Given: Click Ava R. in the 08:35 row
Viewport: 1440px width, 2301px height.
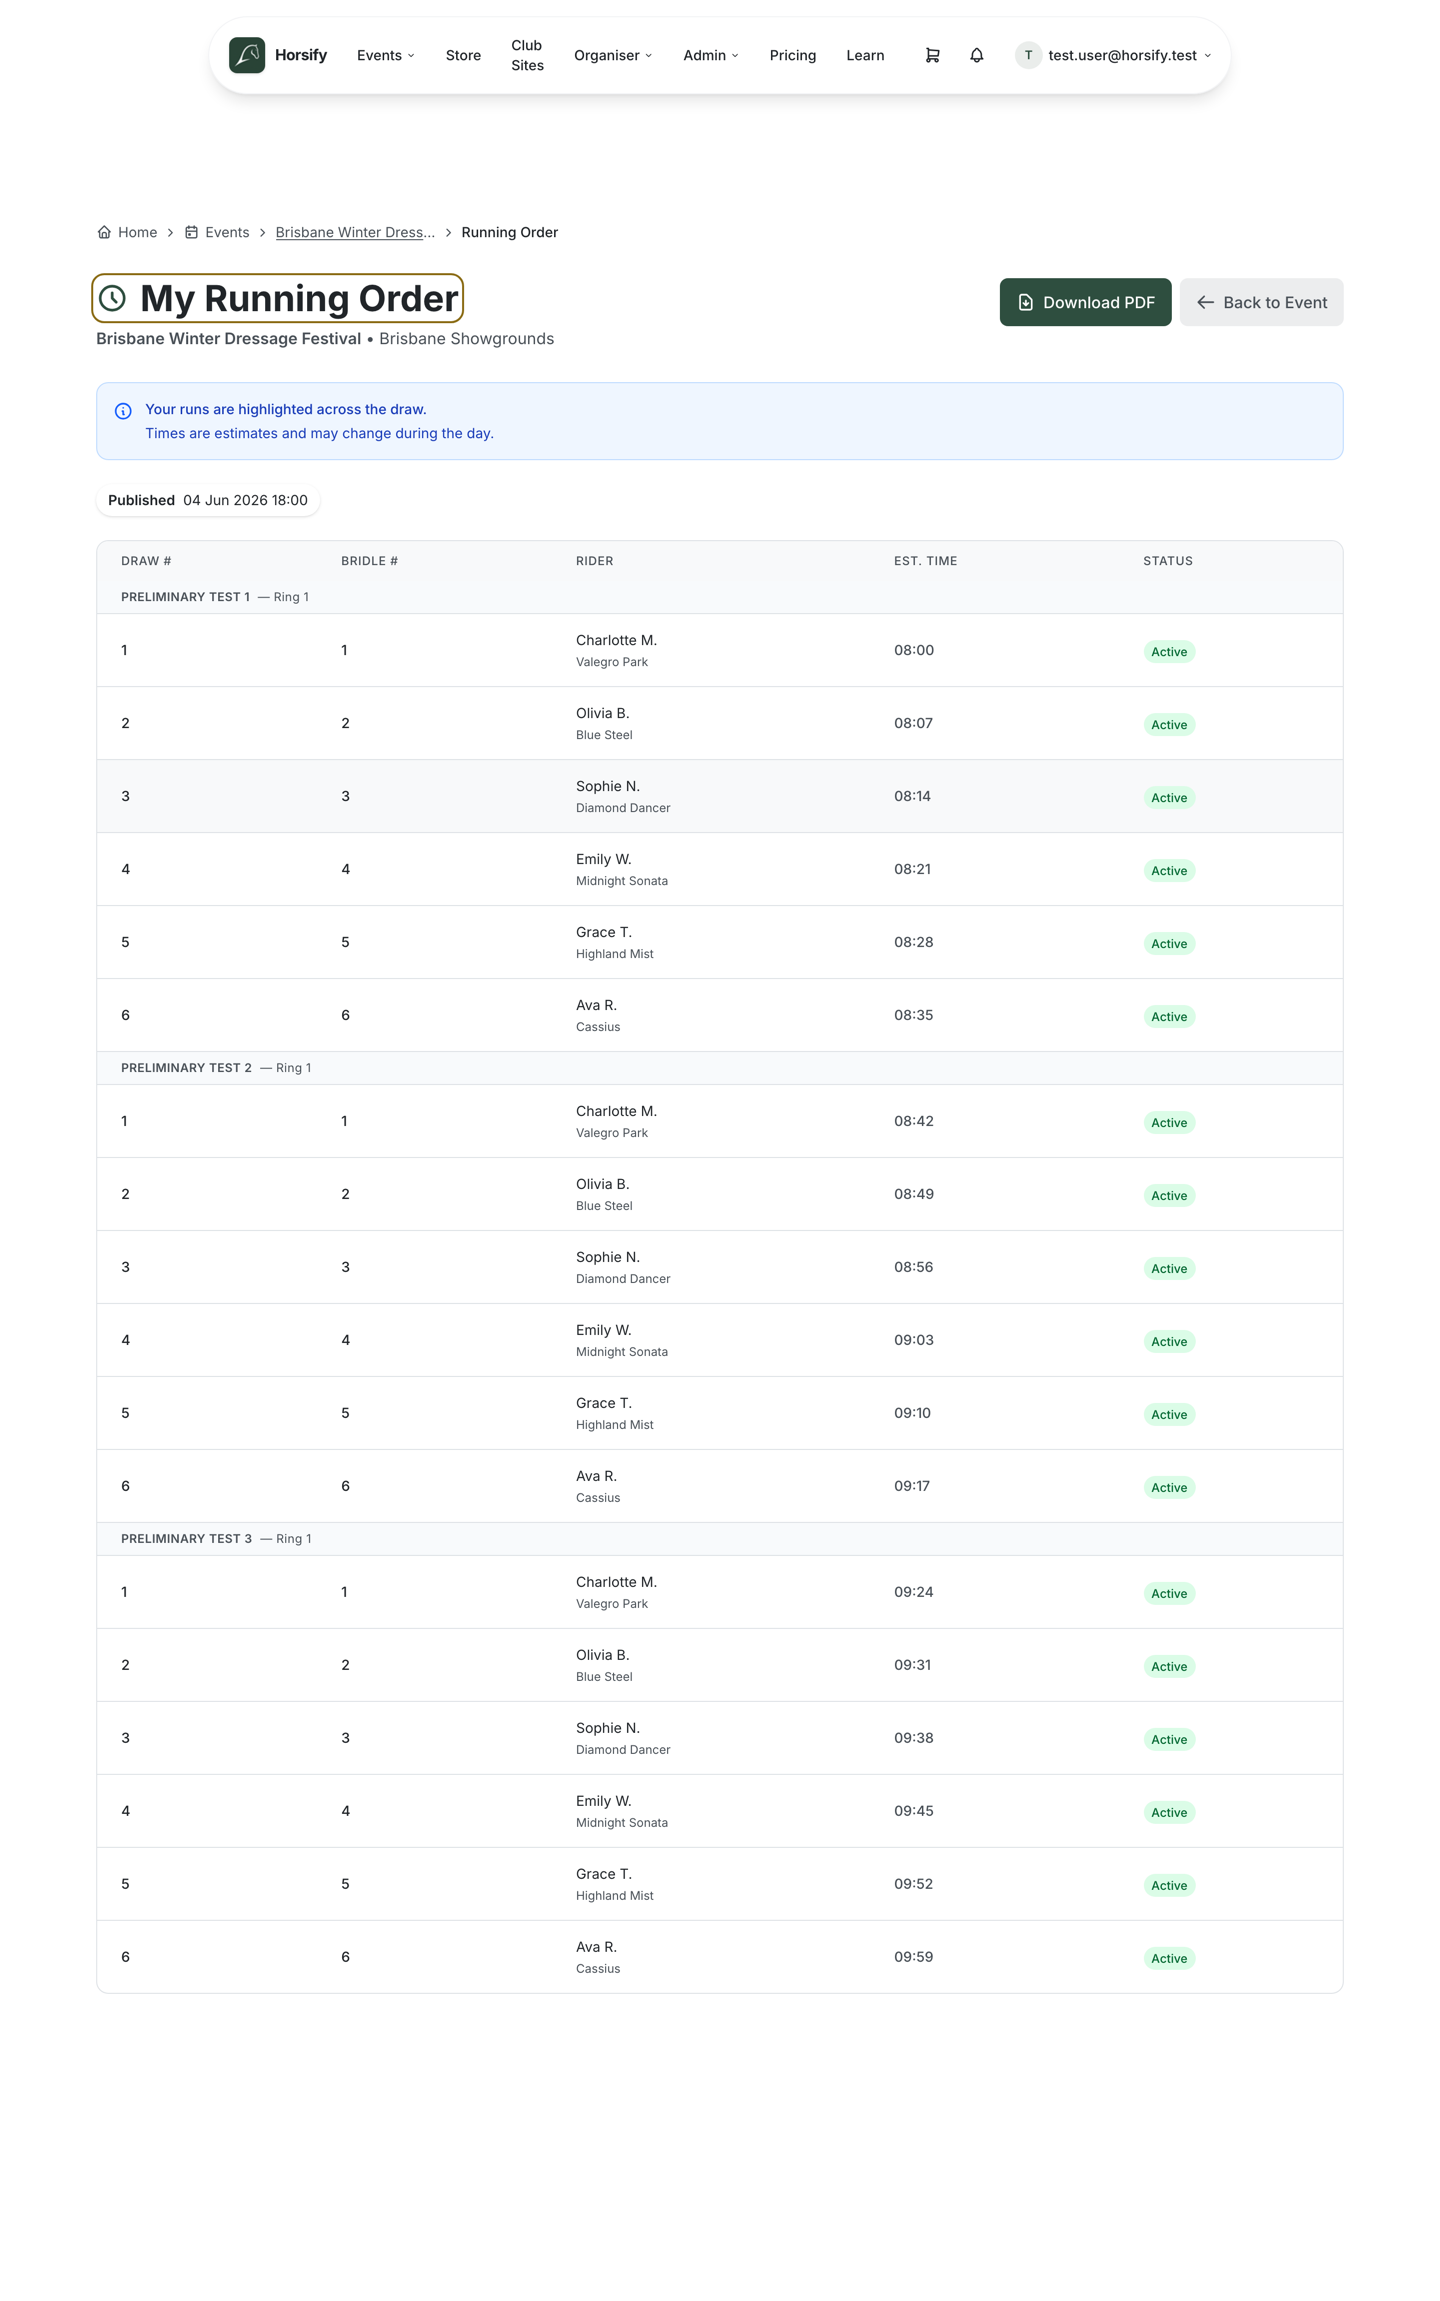Looking at the screenshot, I should tap(596, 1005).
